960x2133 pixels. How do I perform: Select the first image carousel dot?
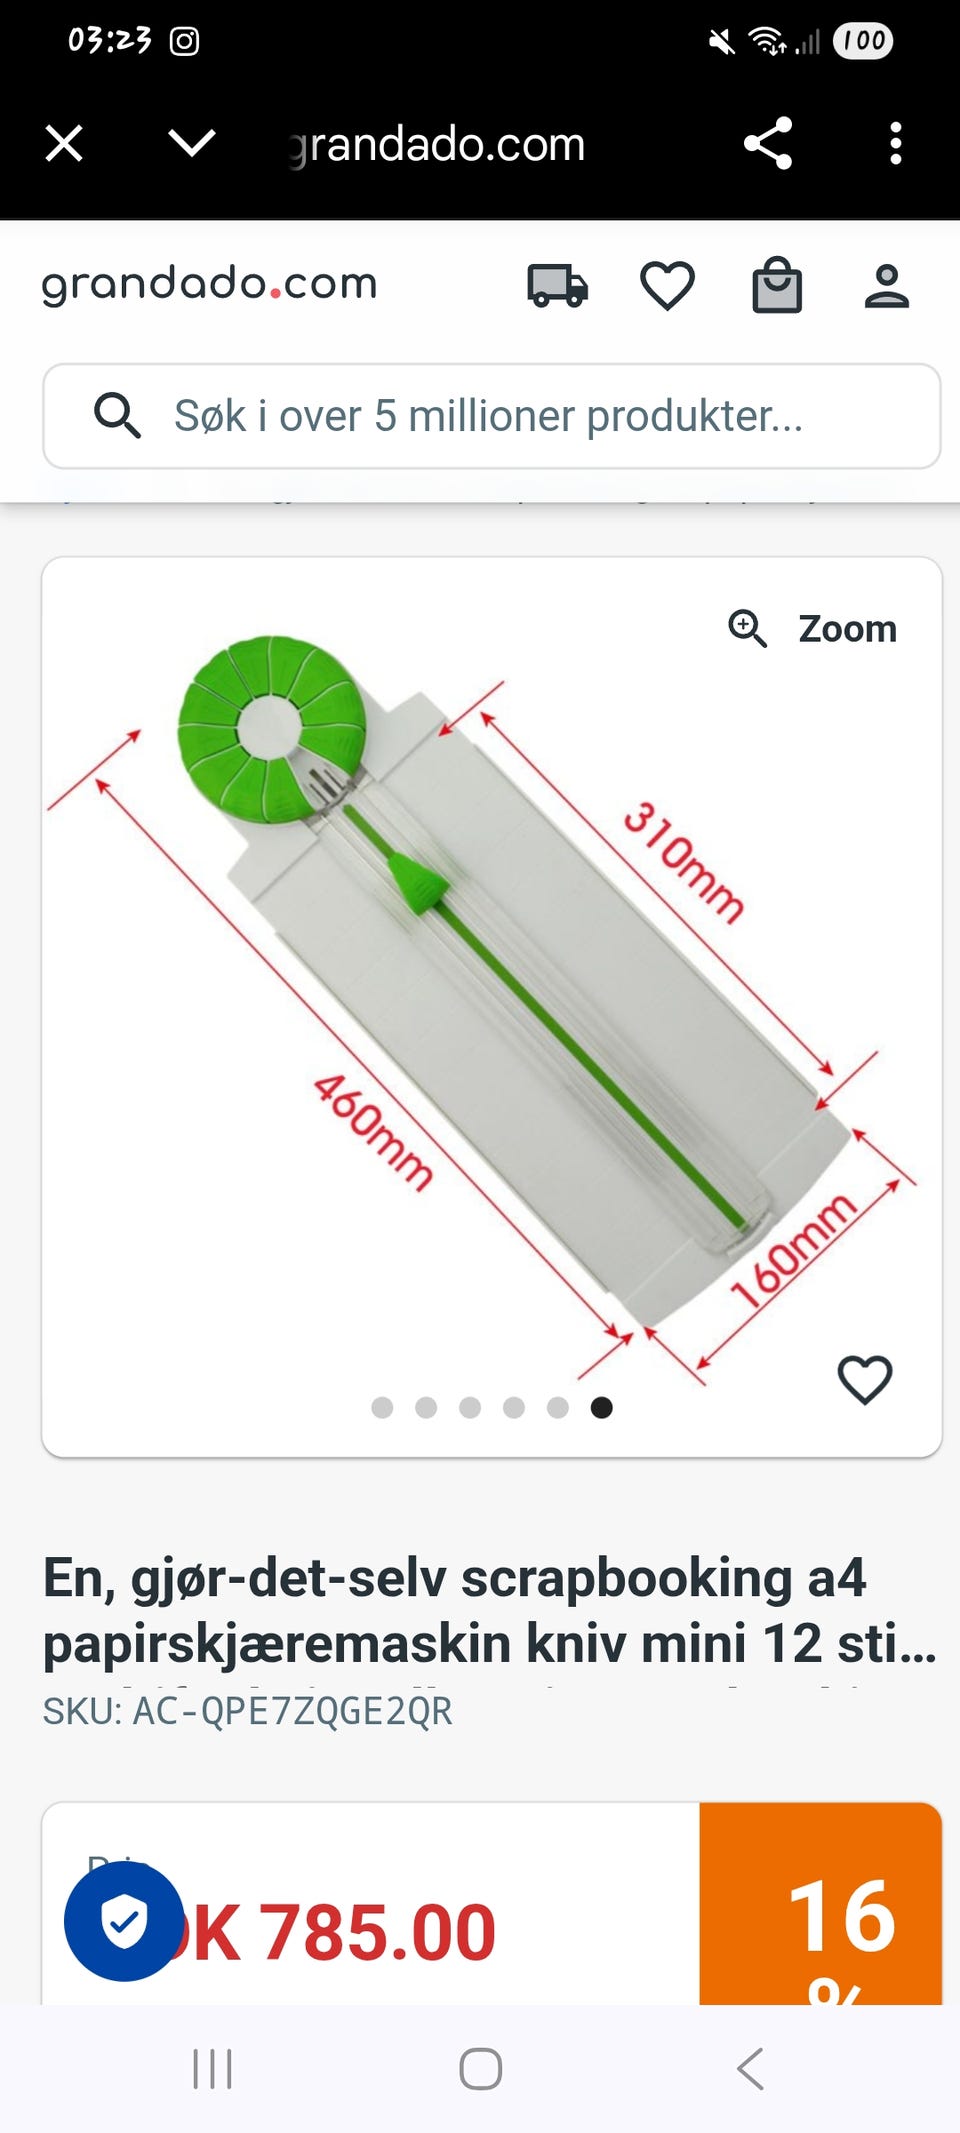tap(382, 1408)
